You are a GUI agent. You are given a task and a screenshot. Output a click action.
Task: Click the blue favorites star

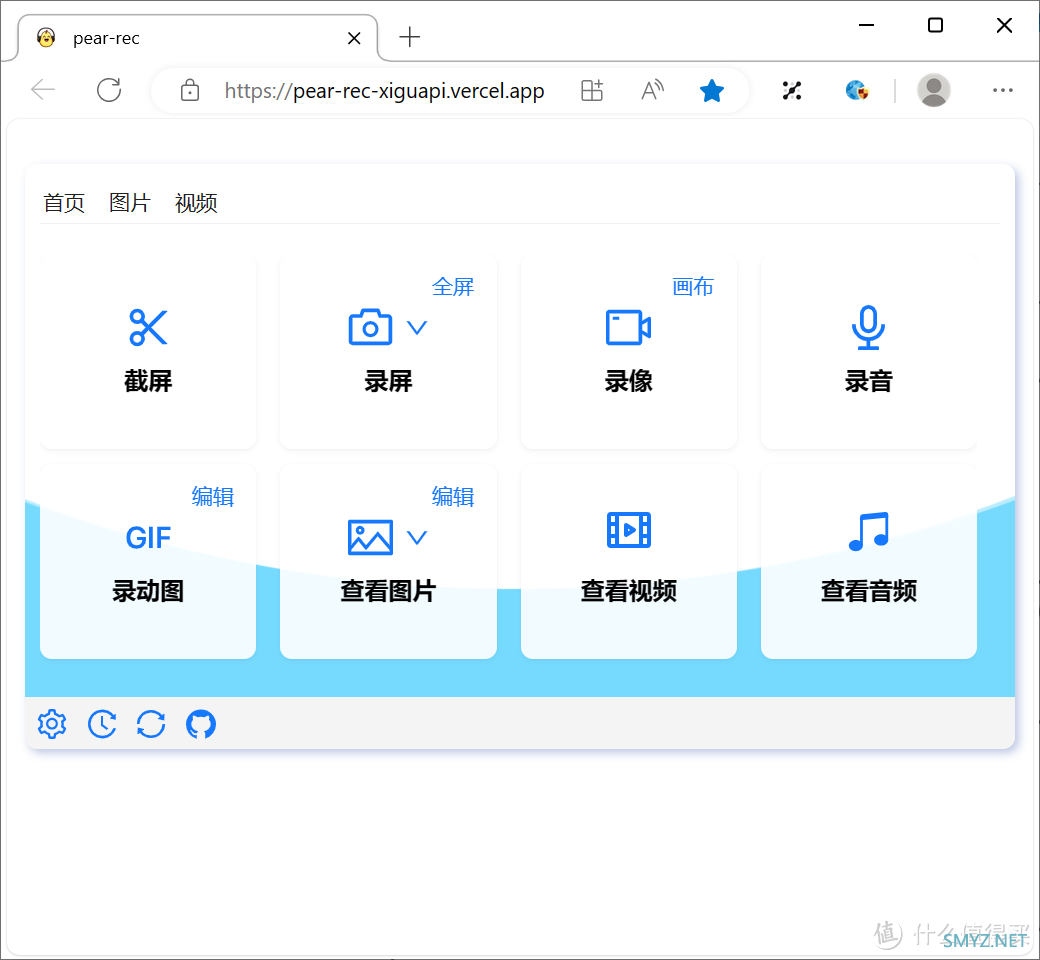point(712,90)
